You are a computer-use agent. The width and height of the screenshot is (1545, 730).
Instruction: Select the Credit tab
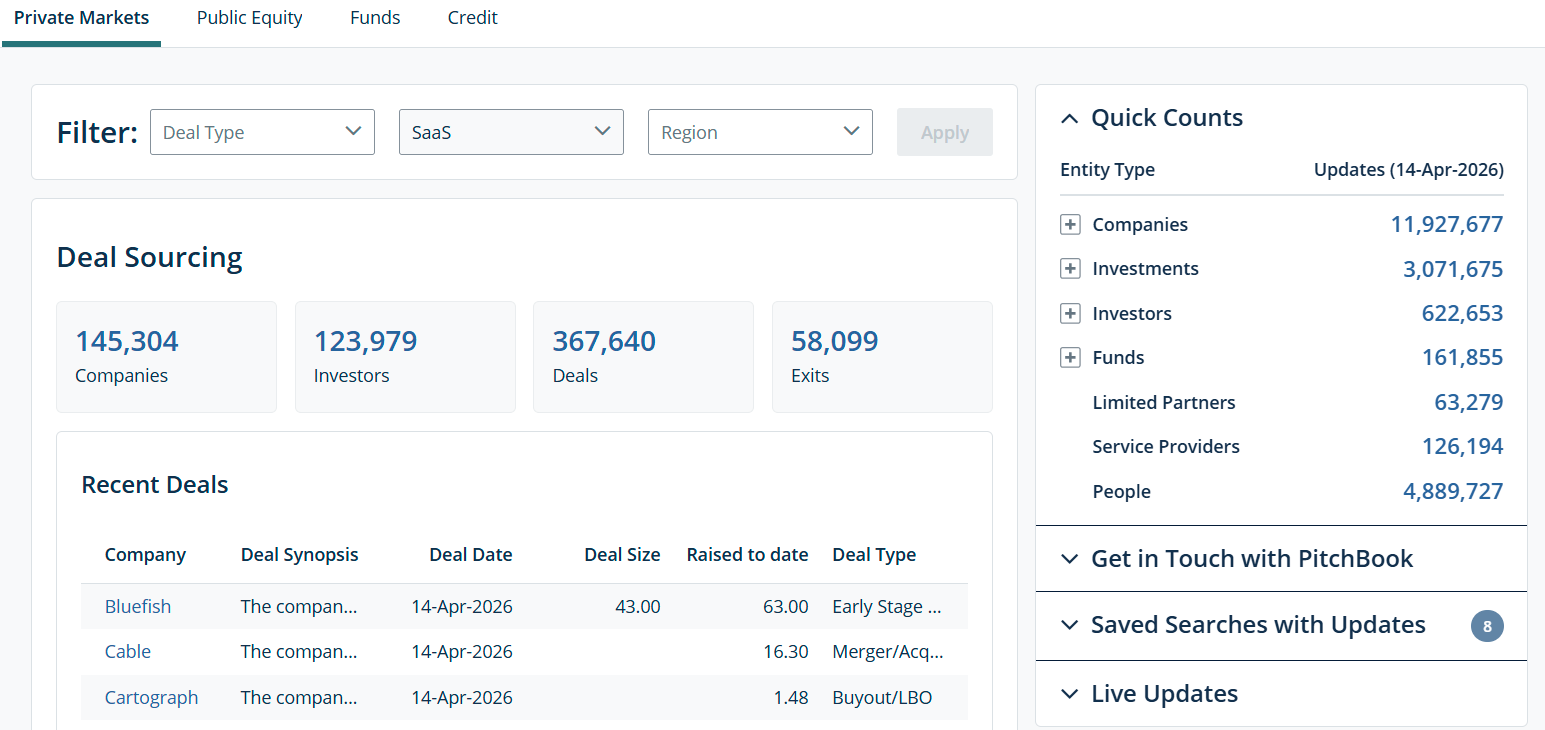pos(472,18)
